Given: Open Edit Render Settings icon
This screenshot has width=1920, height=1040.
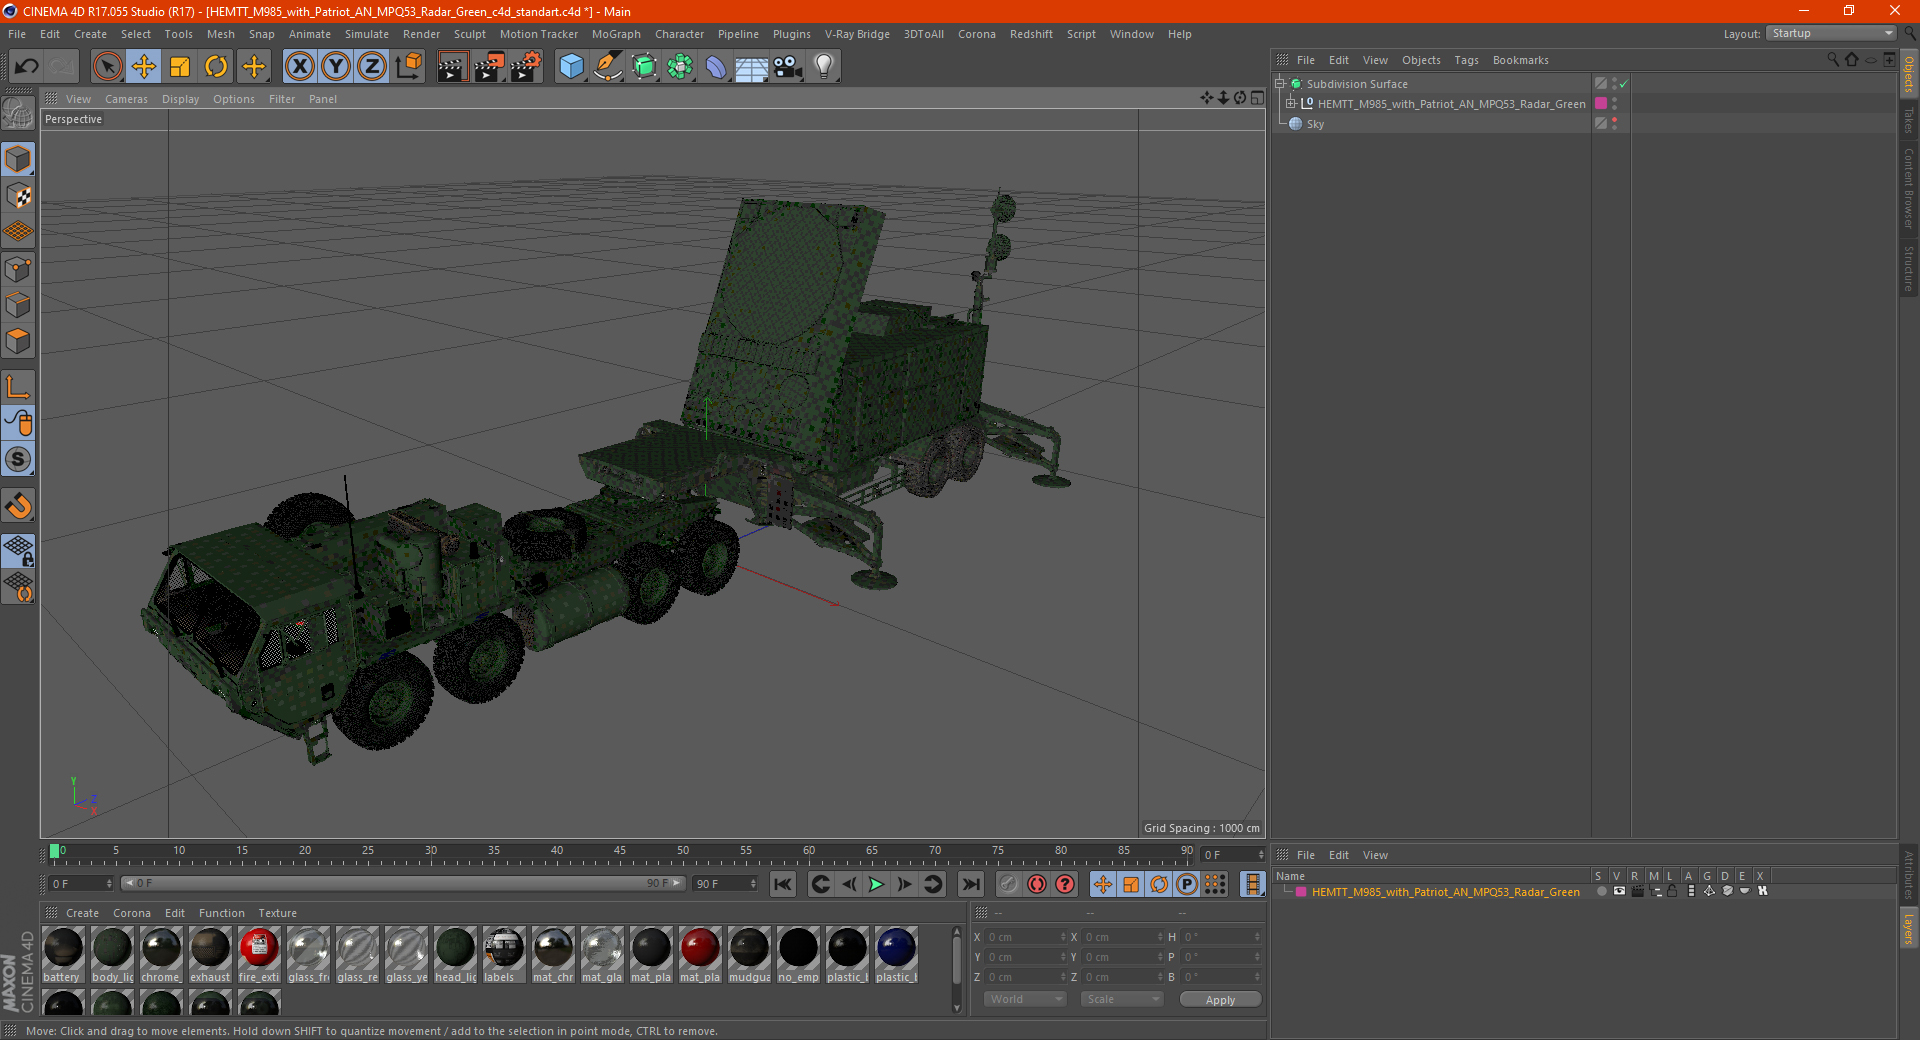Looking at the screenshot, I should coord(525,67).
